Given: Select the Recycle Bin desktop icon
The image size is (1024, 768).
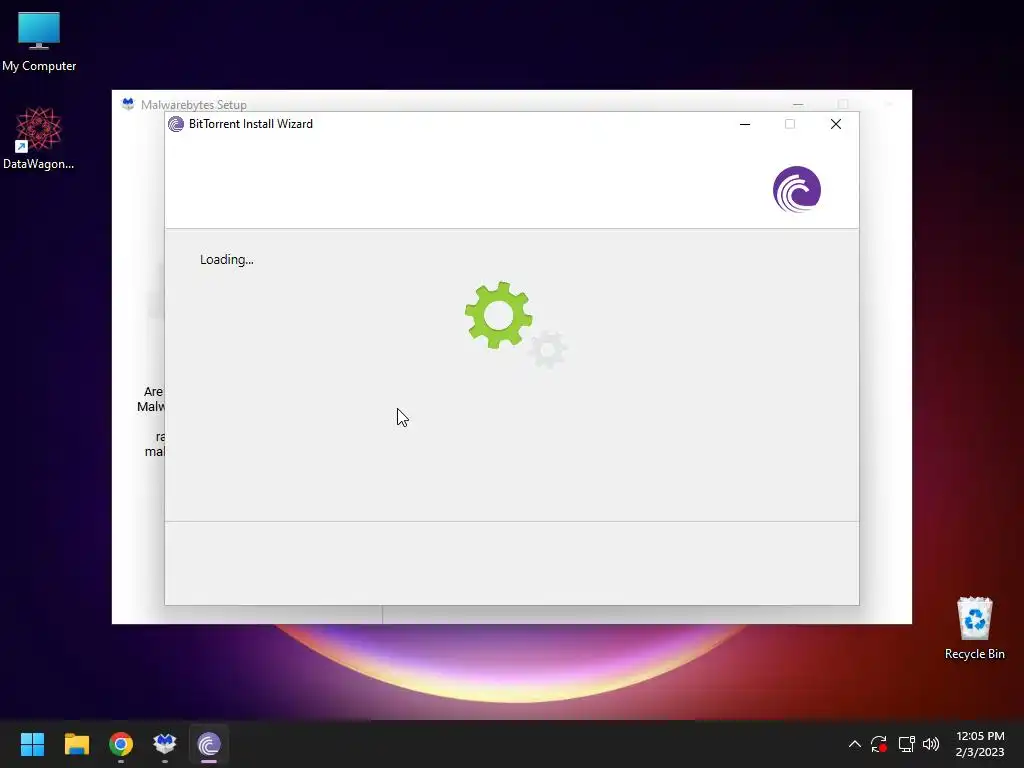Looking at the screenshot, I should 974,628.
